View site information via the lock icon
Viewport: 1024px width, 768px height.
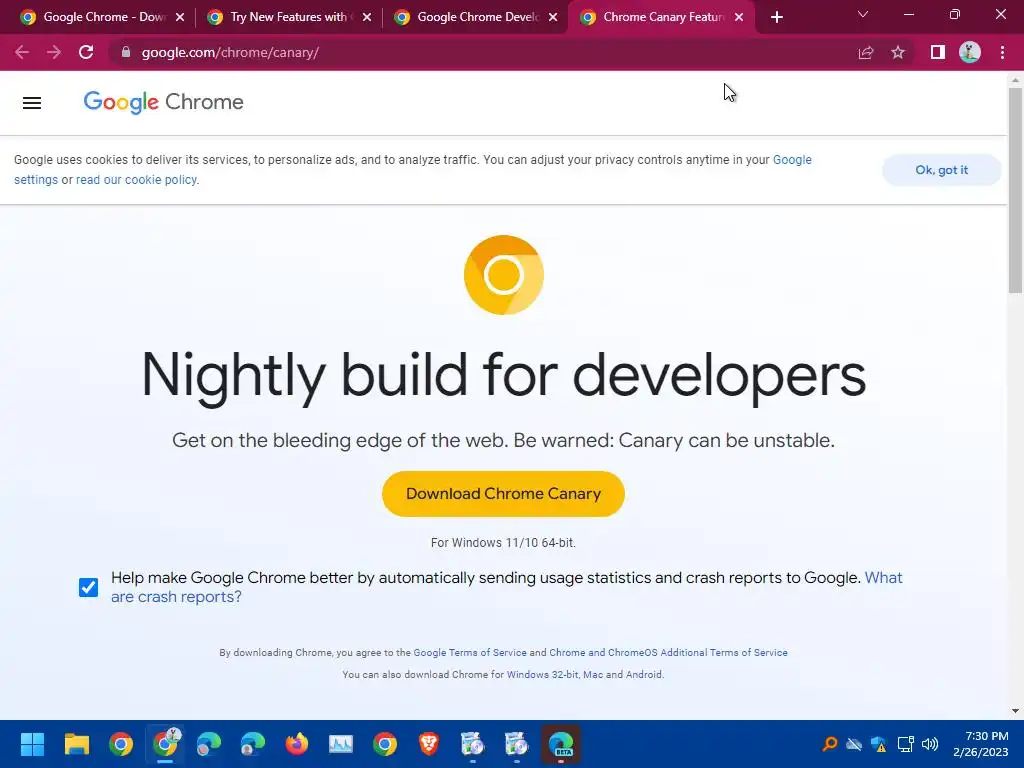[125, 52]
